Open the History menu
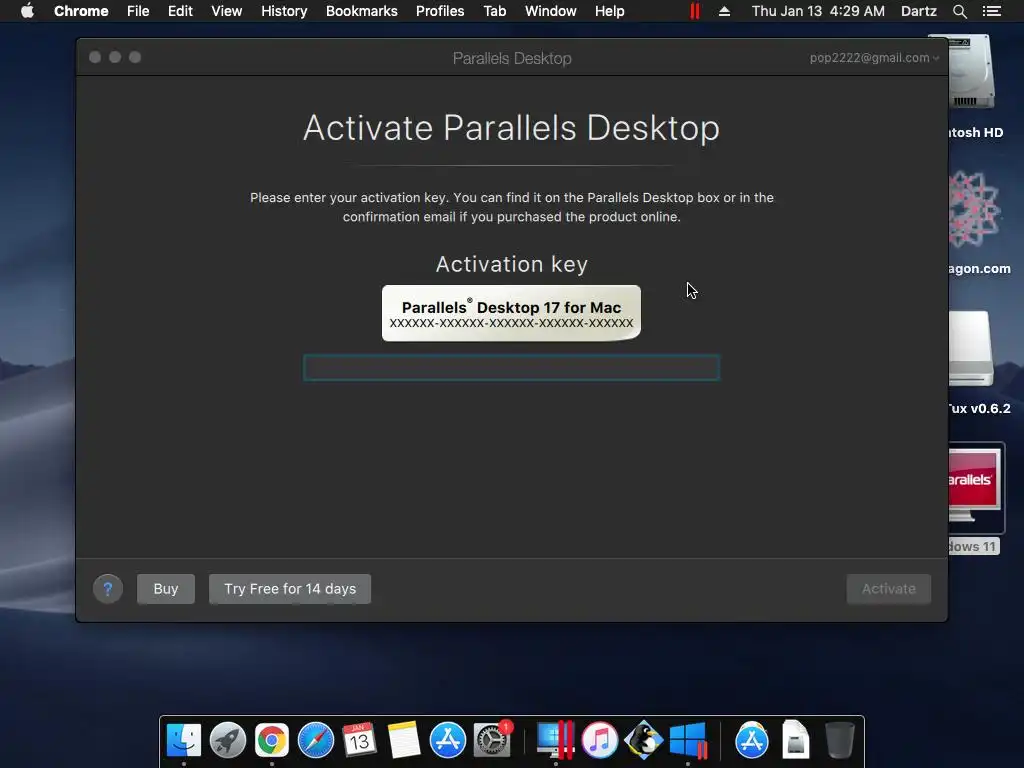The width and height of the screenshot is (1024, 768). point(284,11)
